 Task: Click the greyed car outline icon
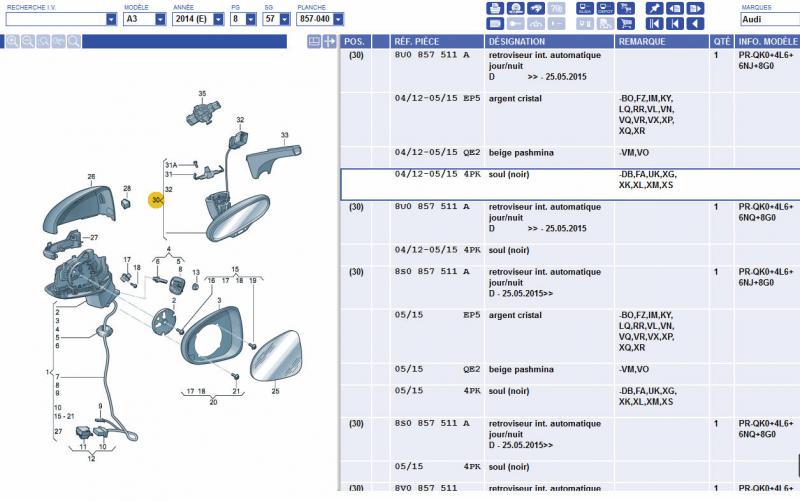(536, 23)
